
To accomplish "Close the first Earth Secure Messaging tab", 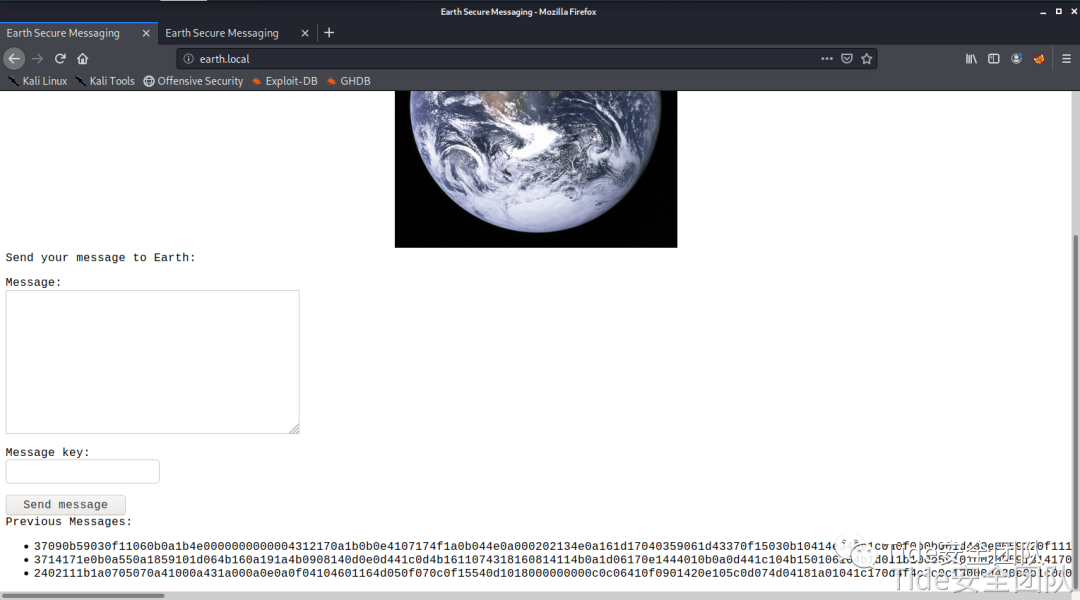I will (146, 33).
